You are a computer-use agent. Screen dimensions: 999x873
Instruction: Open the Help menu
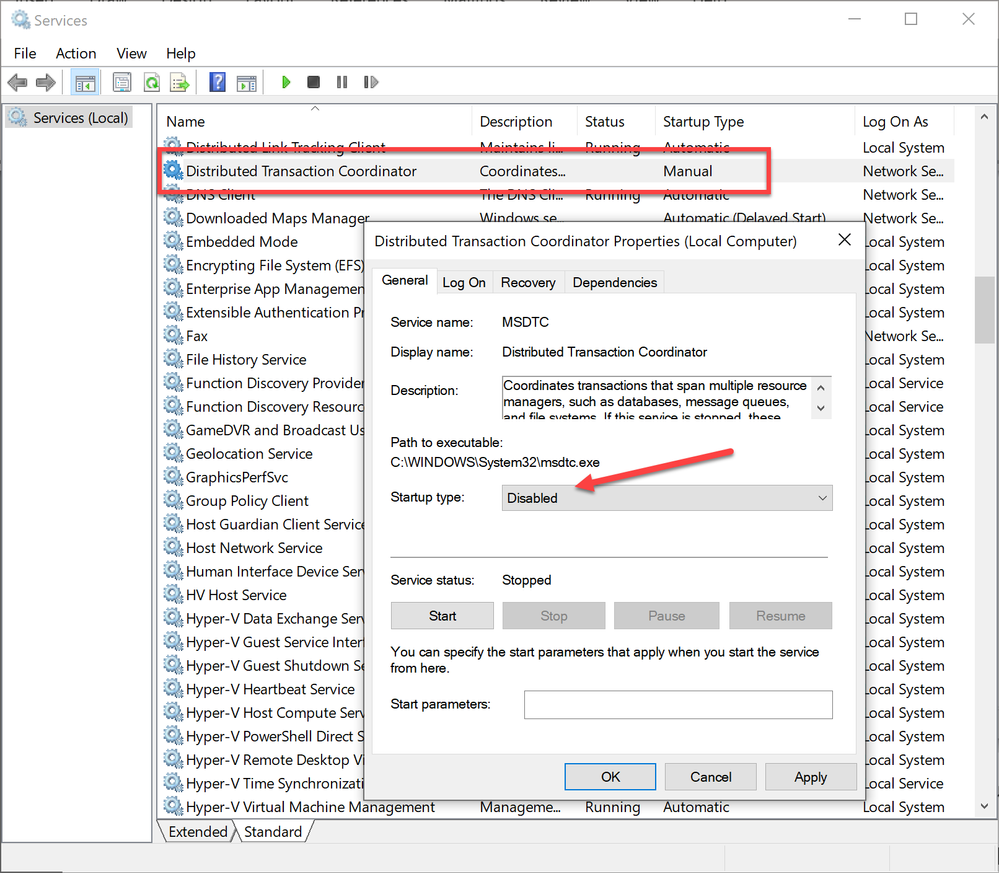coord(180,54)
